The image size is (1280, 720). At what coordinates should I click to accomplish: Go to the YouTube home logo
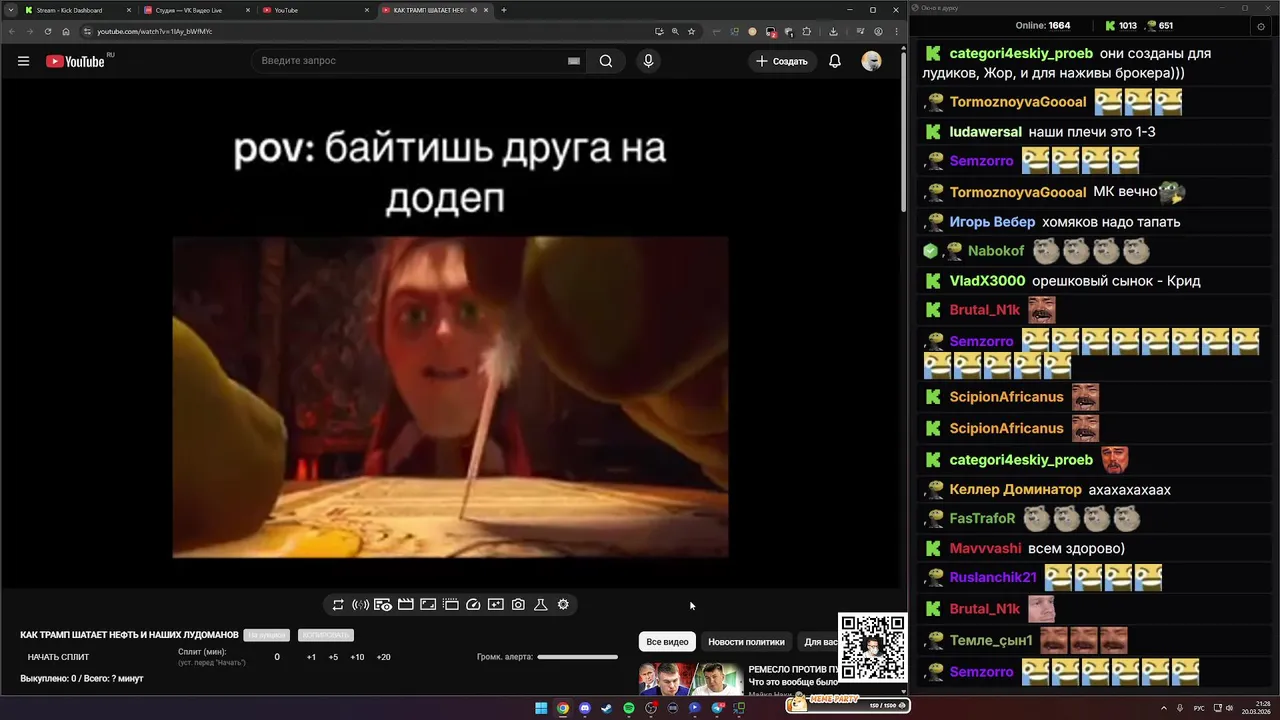(75, 61)
